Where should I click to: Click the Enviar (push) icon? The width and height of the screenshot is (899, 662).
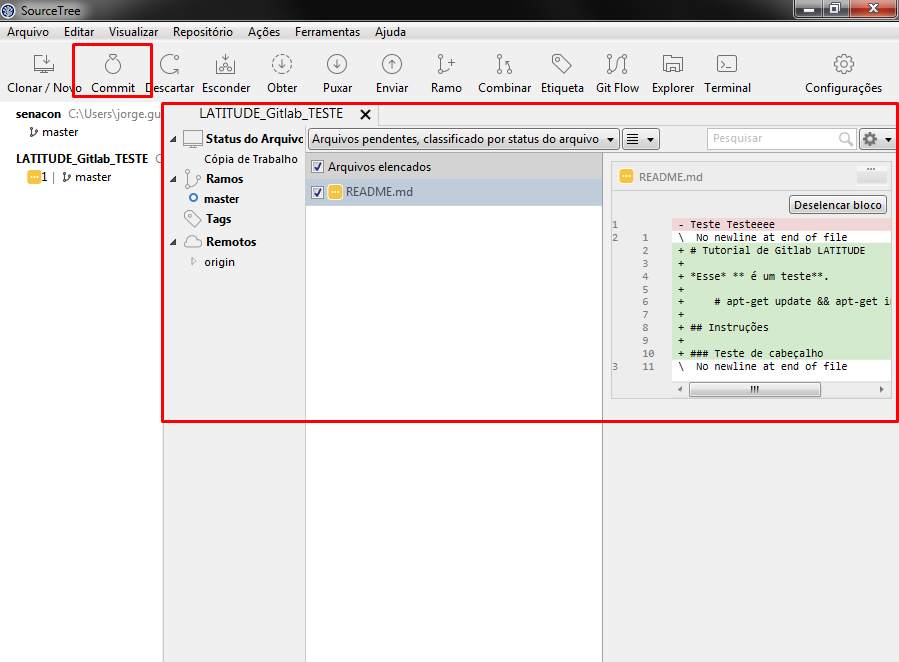tap(392, 66)
